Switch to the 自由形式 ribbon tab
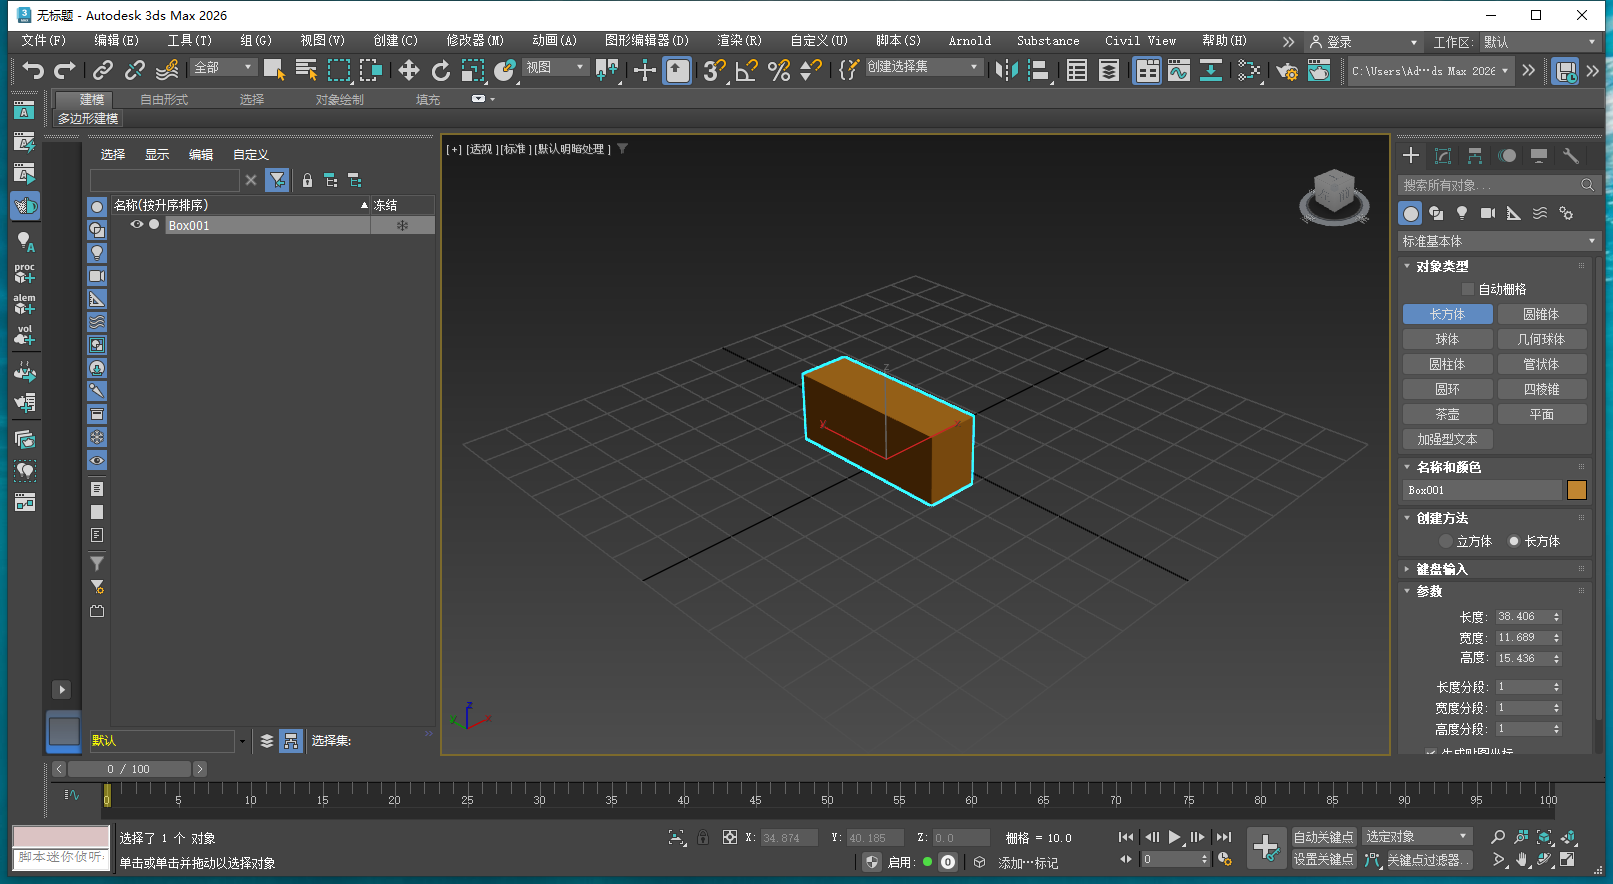Image resolution: width=1613 pixels, height=884 pixels. [x=164, y=100]
